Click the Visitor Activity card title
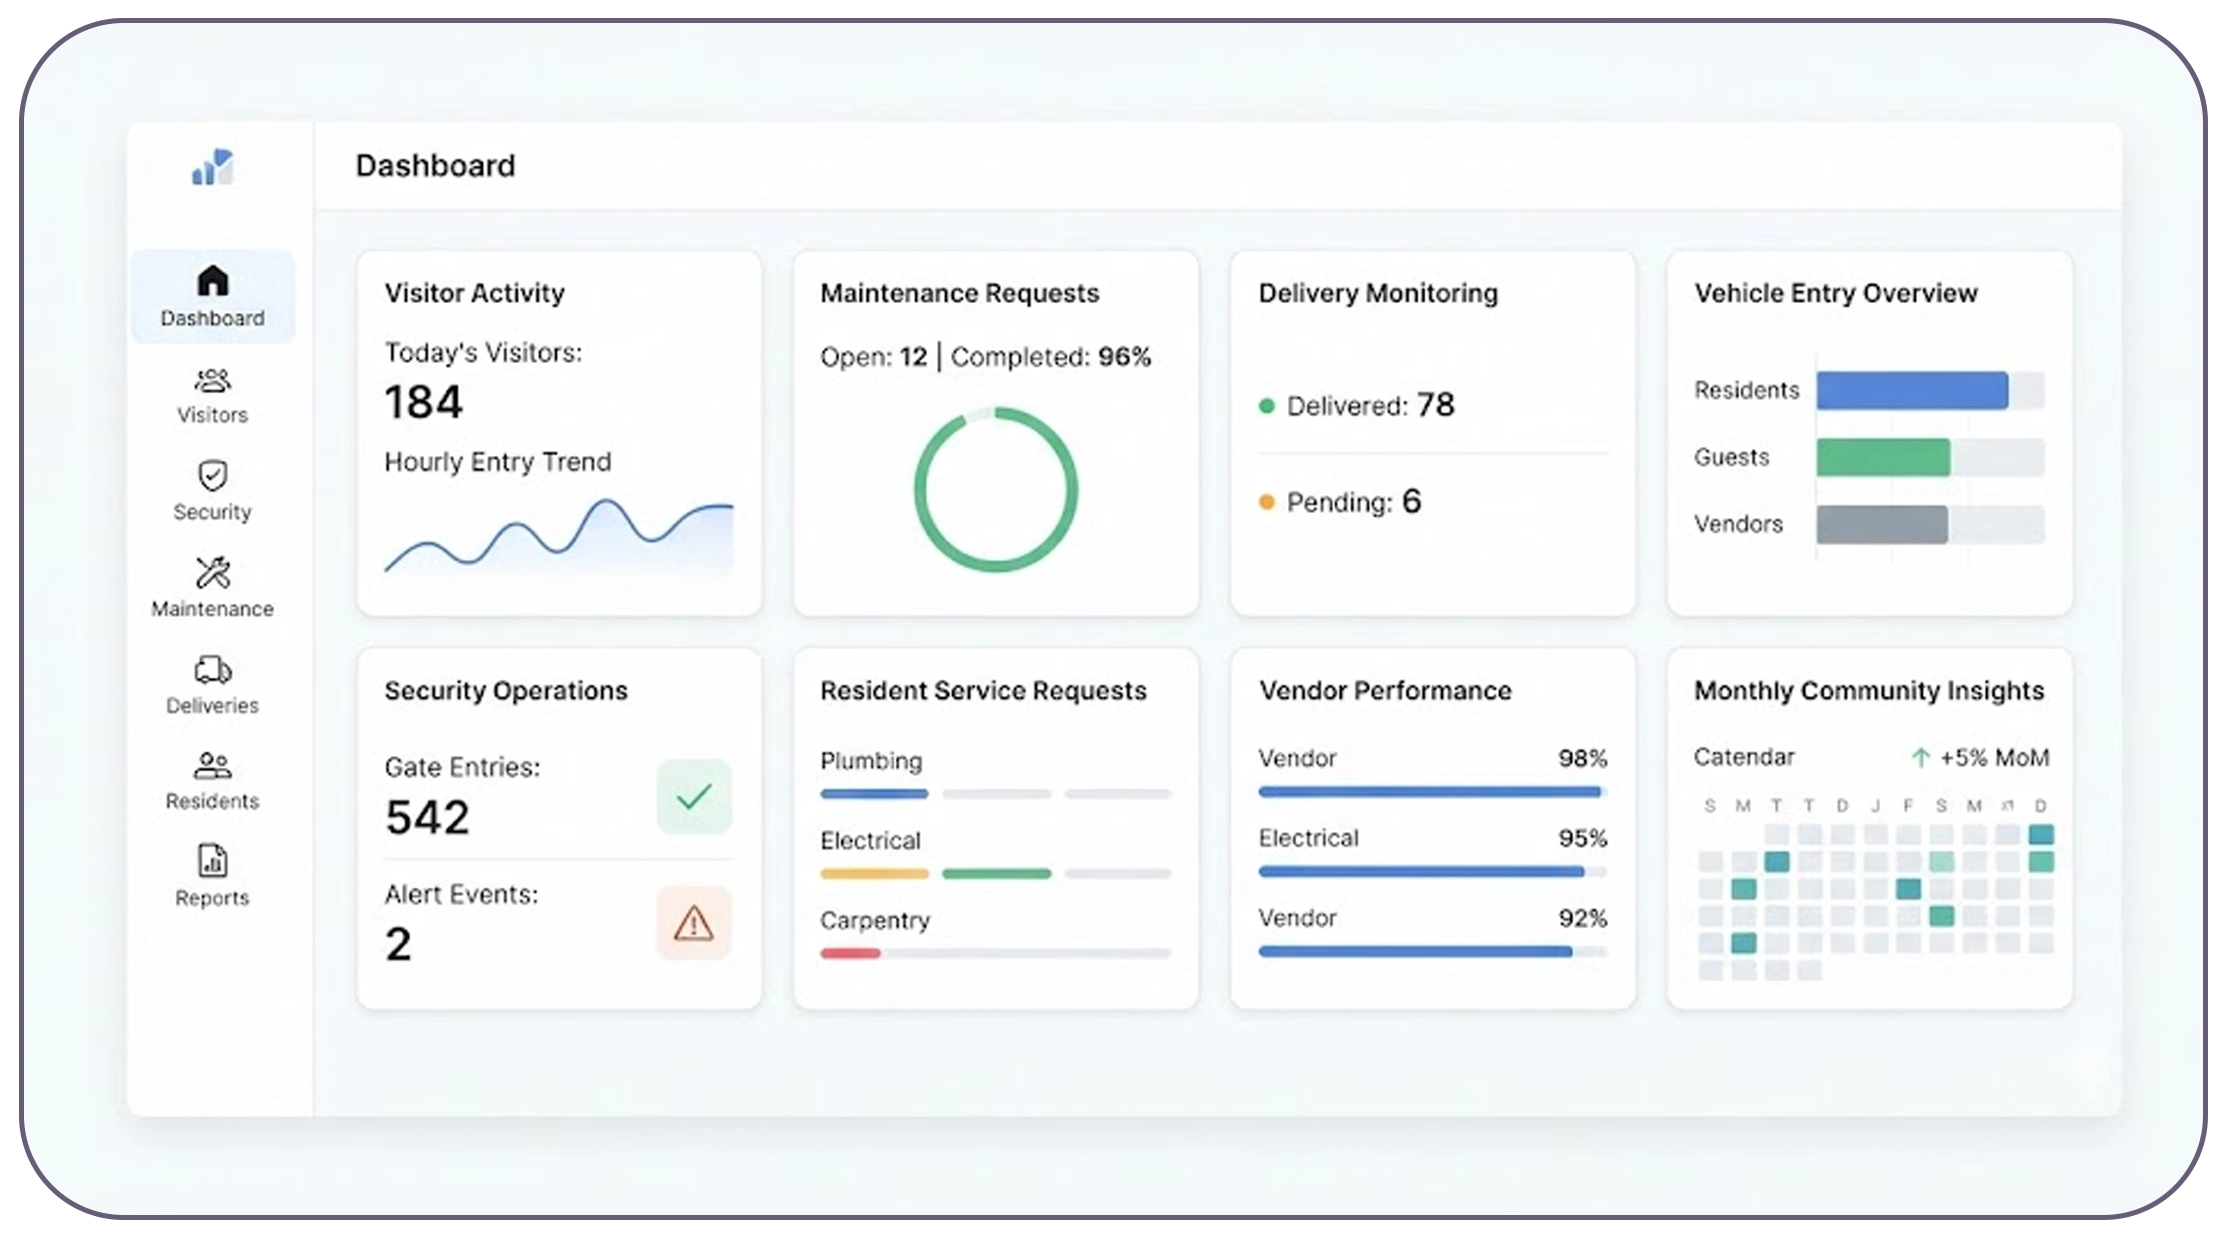Image resolution: width=2223 pixels, height=1240 pixels. pyautogui.click(x=475, y=293)
